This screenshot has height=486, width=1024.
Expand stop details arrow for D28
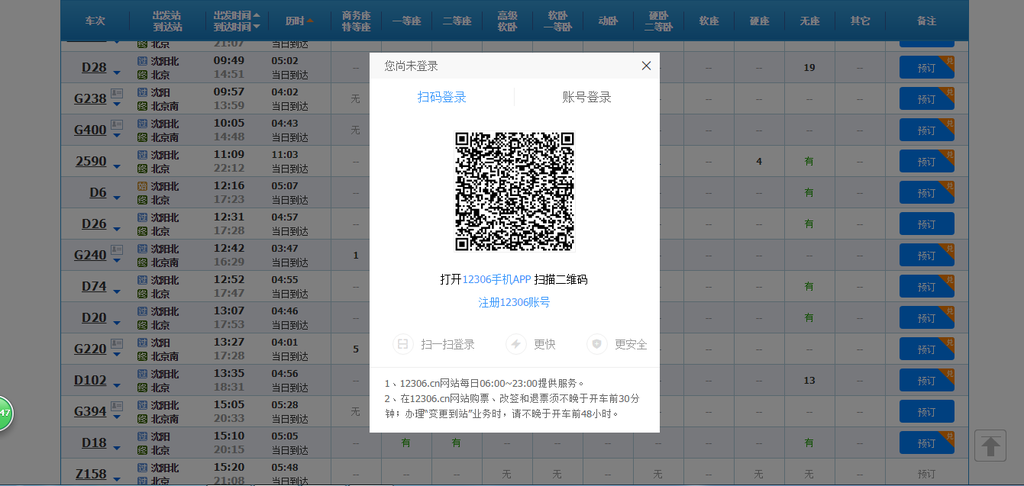pyautogui.click(x=117, y=73)
